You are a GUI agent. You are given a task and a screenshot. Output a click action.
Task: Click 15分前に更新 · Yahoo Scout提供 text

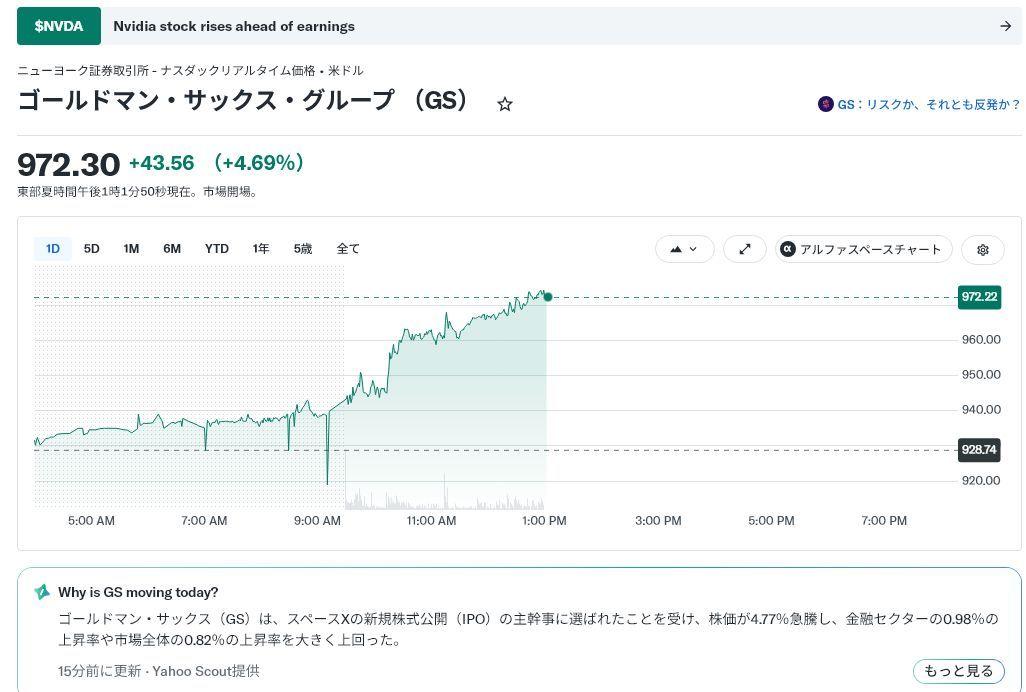click(x=158, y=671)
